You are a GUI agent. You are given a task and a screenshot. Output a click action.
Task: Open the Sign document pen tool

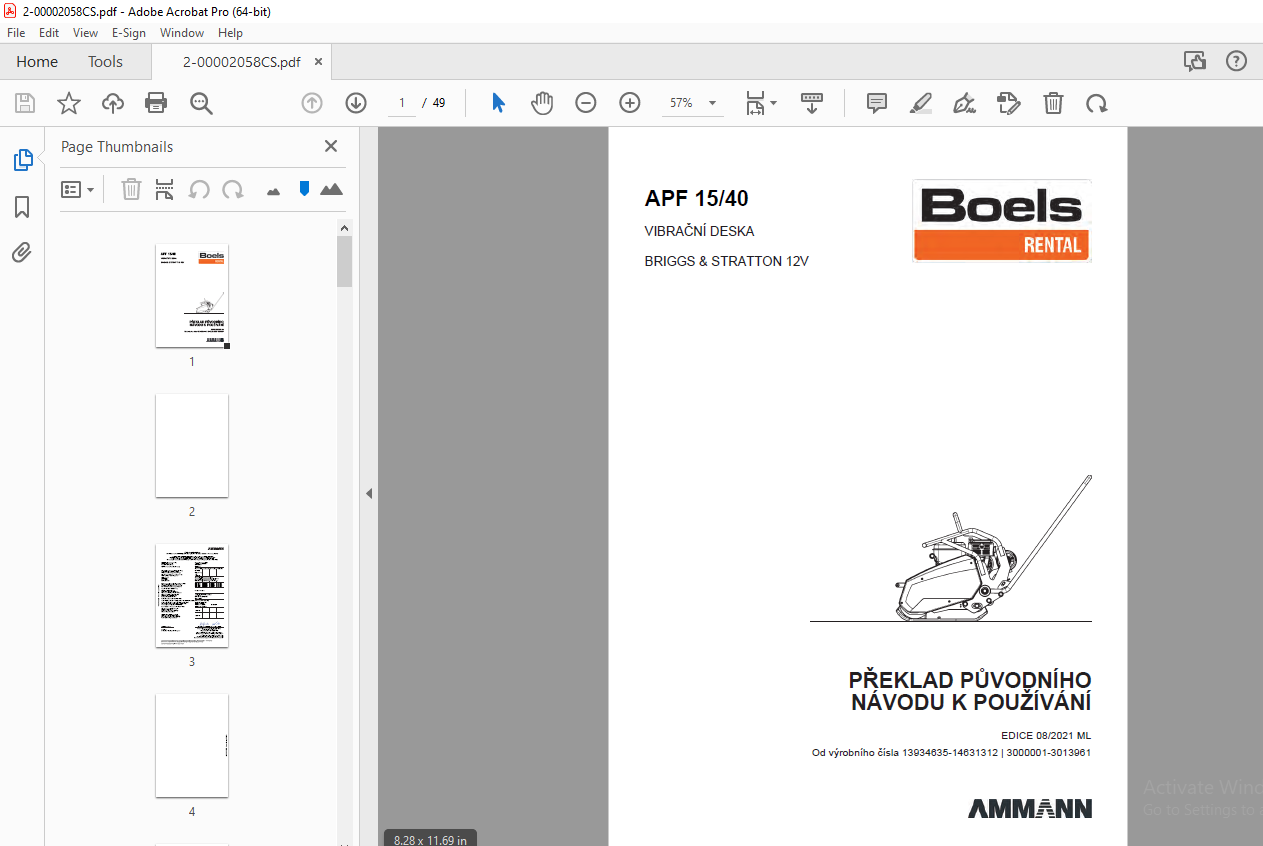click(x=965, y=103)
